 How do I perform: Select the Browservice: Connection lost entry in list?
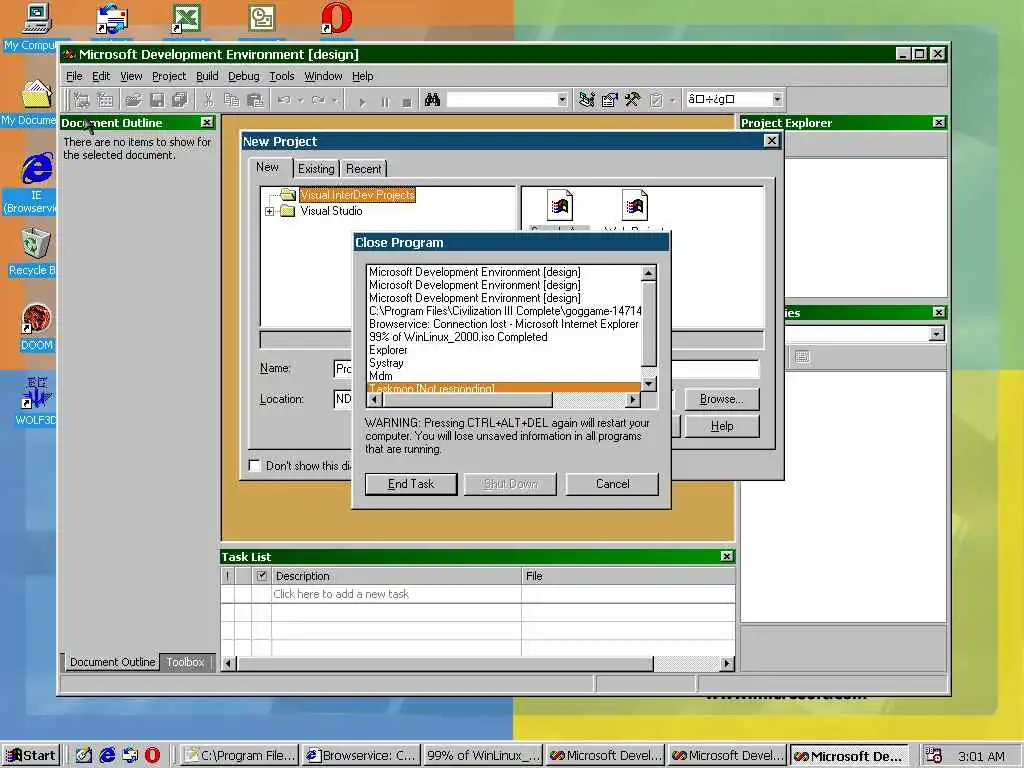[504, 324]
